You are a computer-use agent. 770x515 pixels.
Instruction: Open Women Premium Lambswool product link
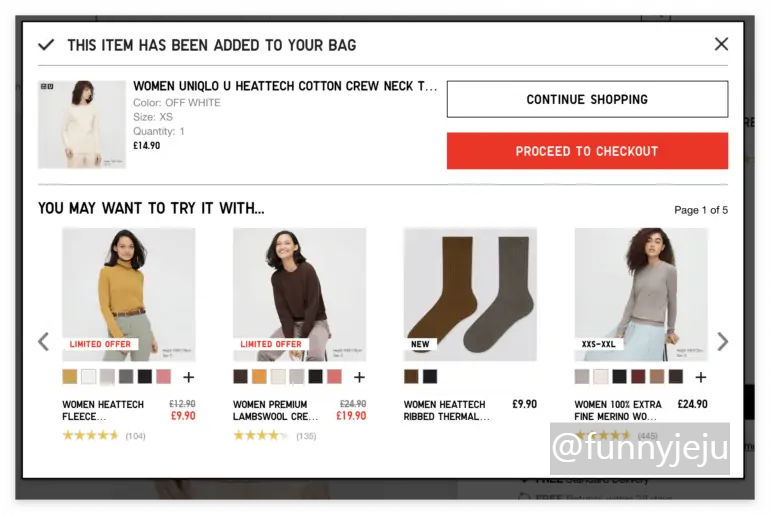(x=275, y=410)
